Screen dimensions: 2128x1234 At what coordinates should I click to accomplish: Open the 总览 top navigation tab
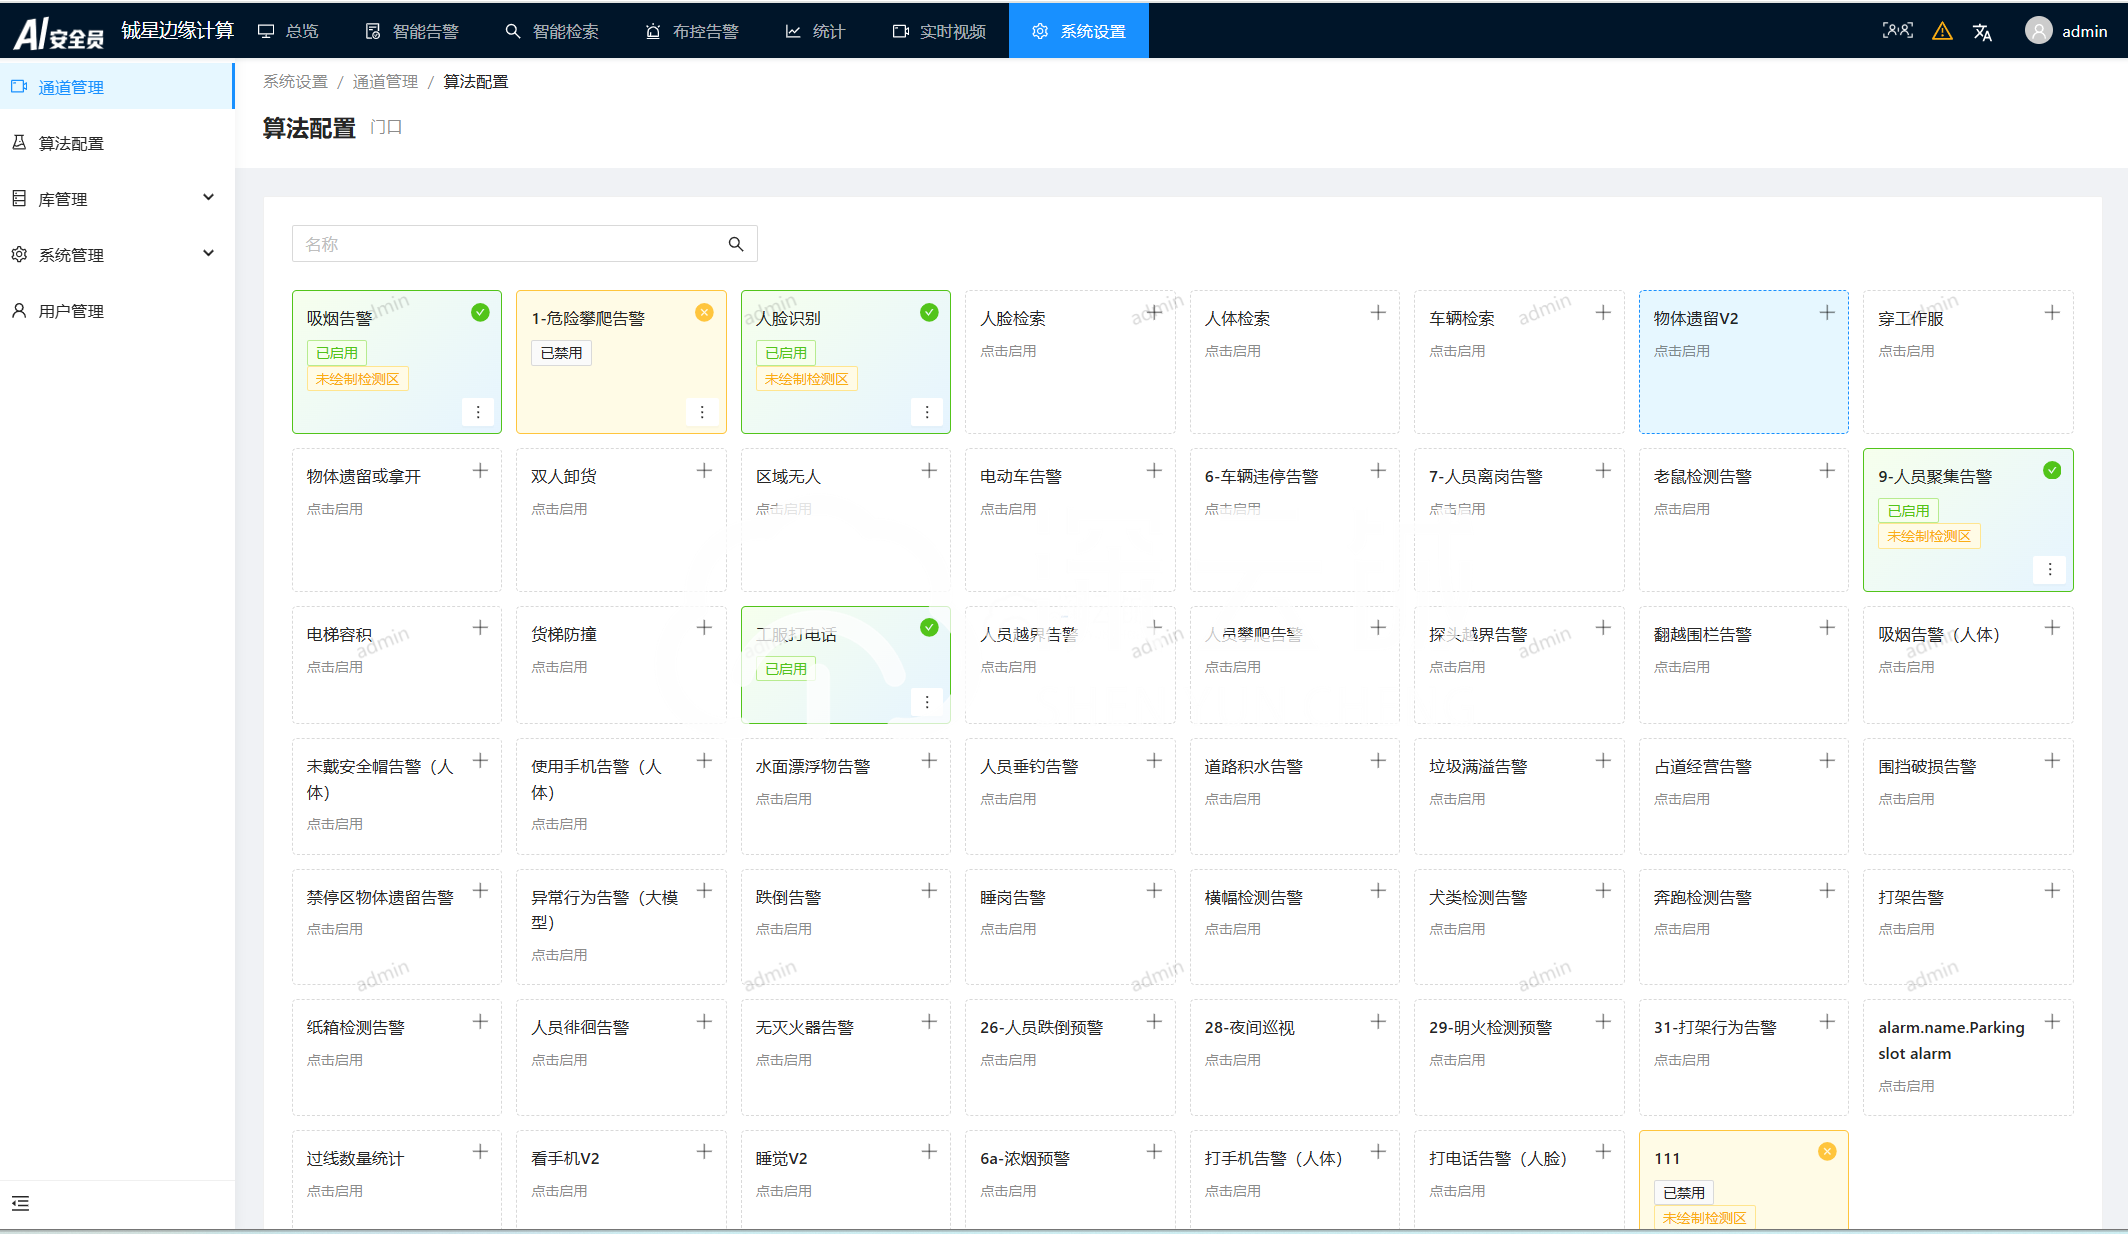pos(288,31)
